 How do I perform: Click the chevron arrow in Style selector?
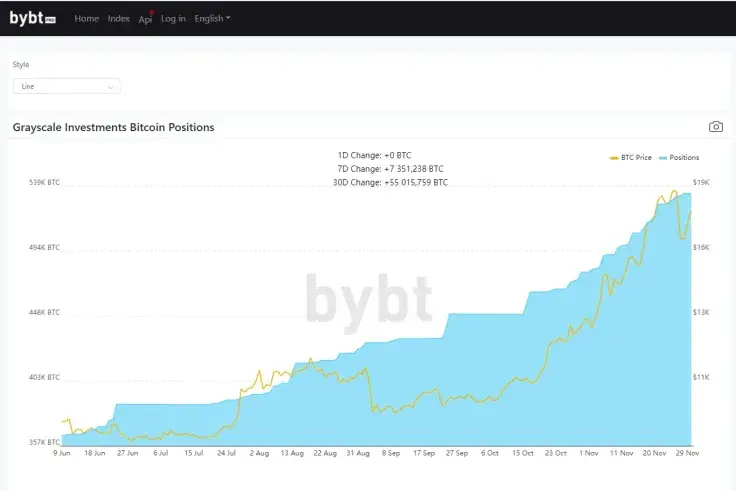[110, 87]
